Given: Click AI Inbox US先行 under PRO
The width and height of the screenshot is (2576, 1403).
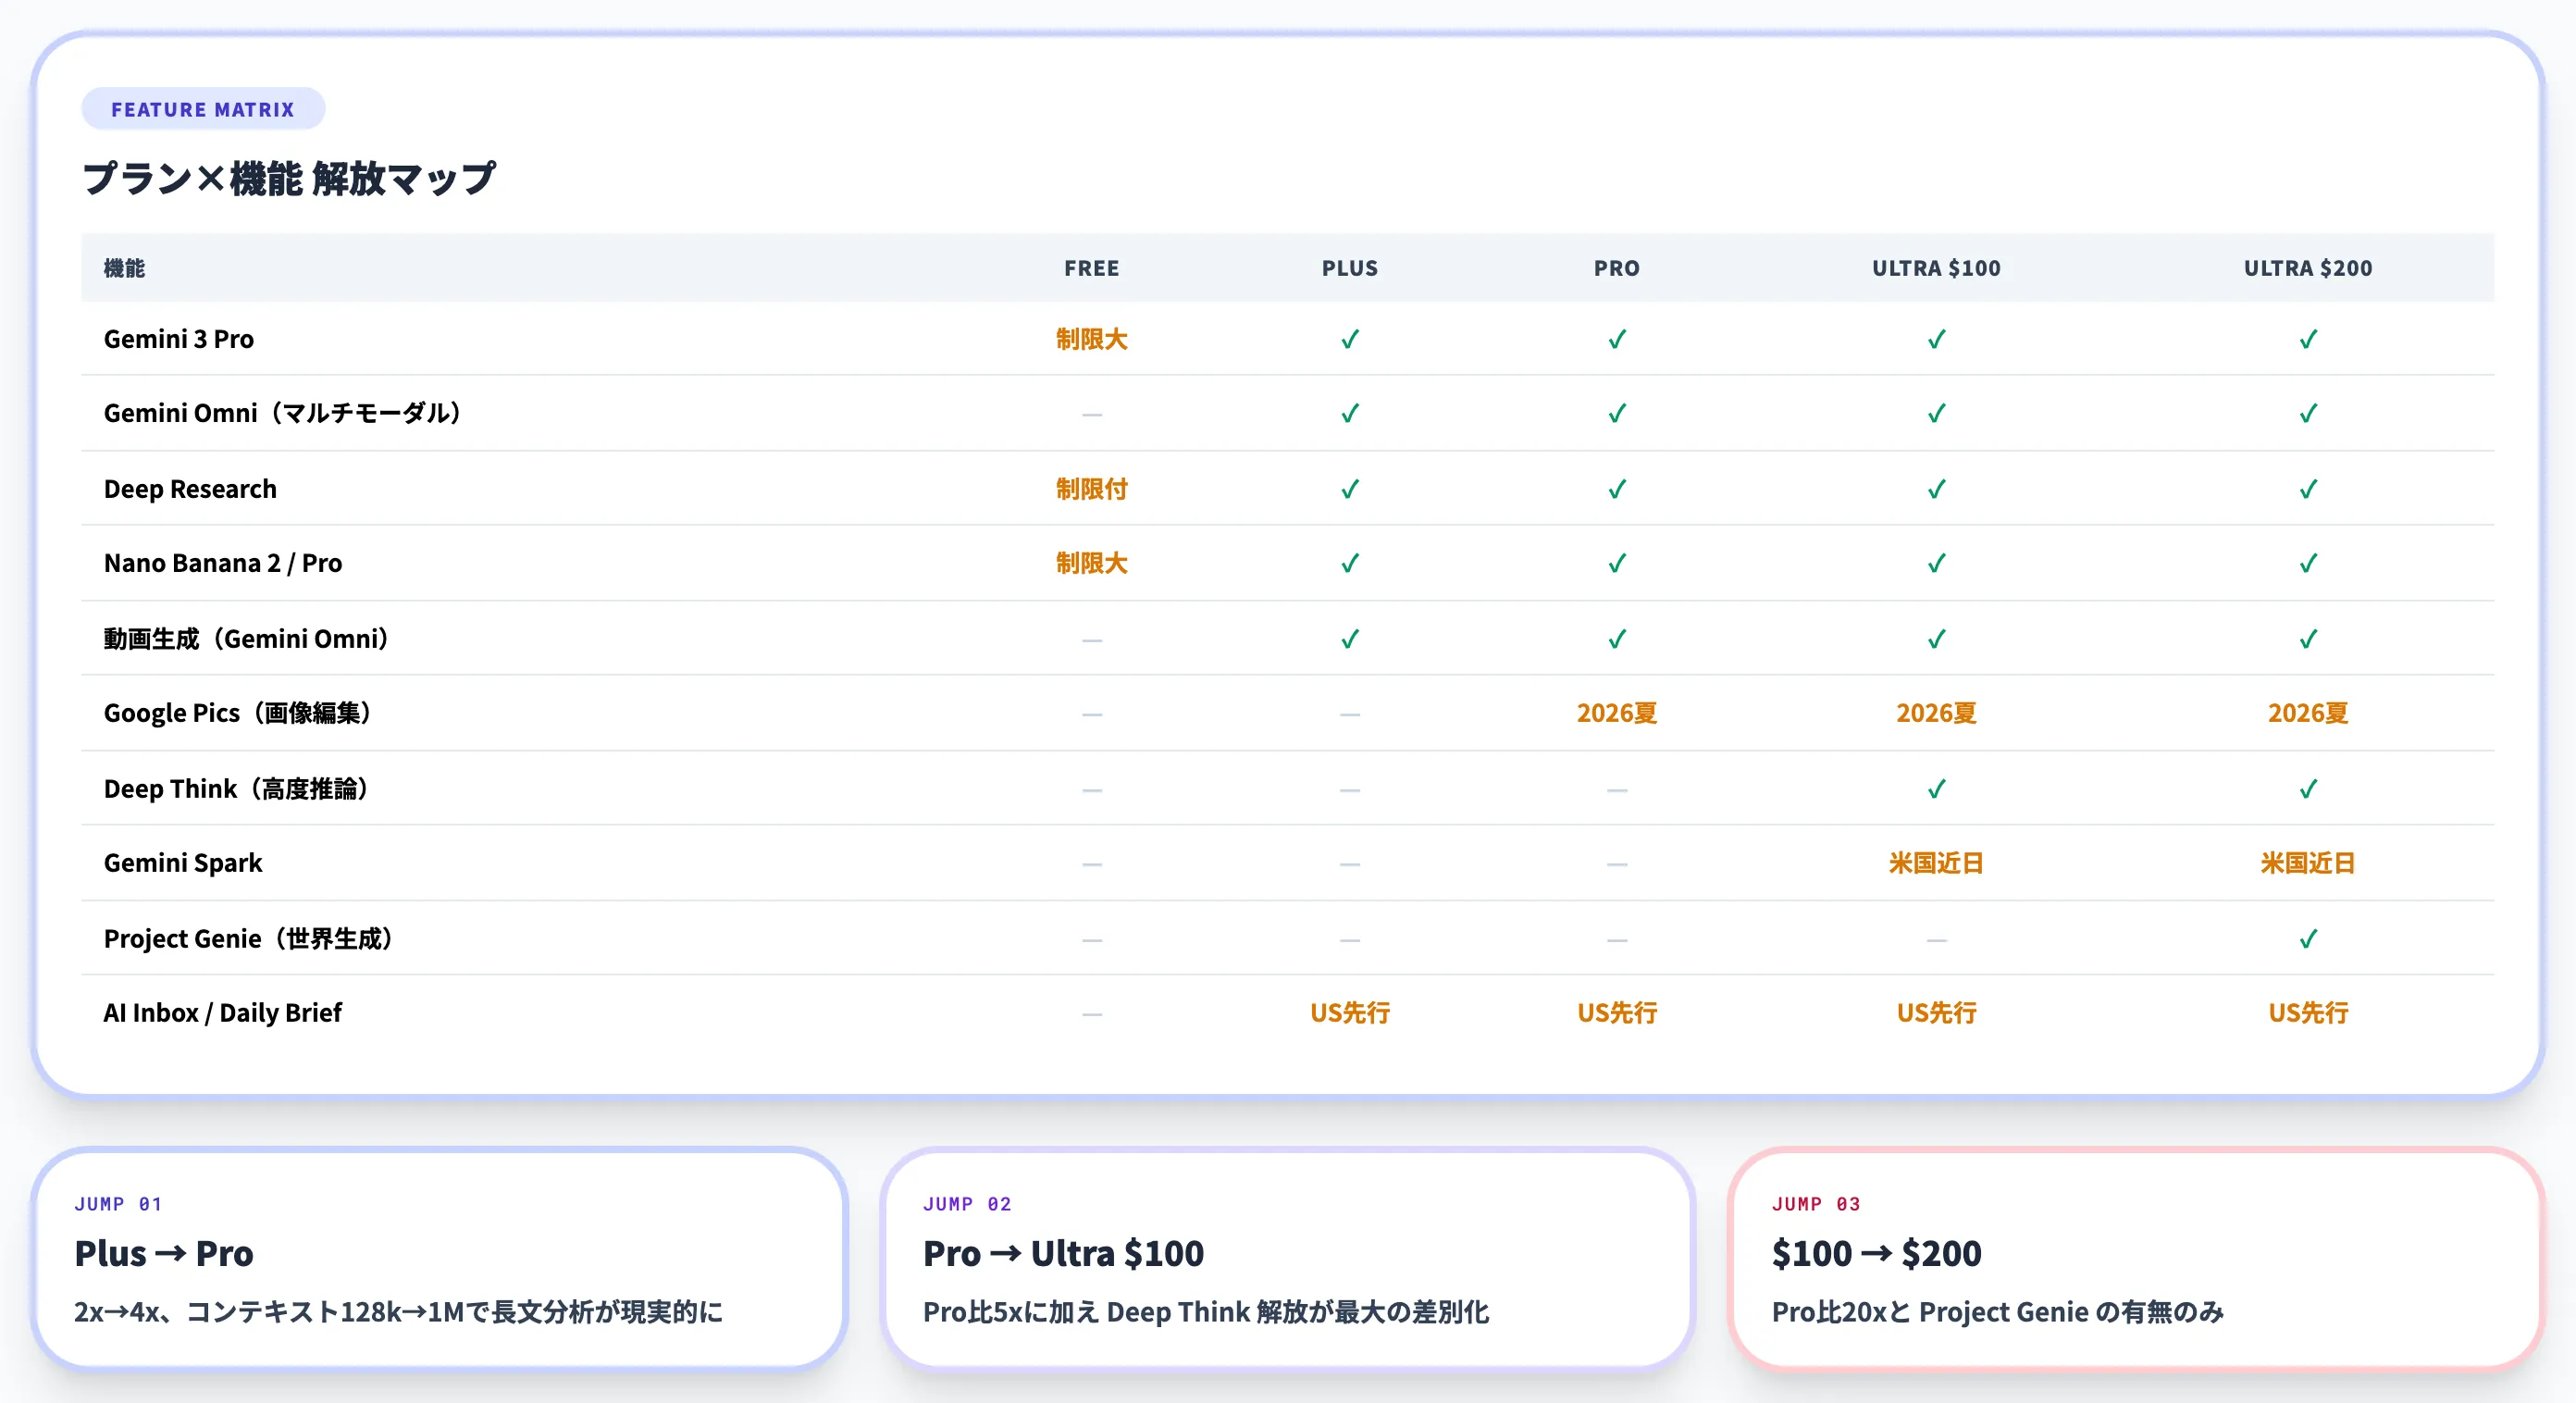Looking at the screenshot, I should tap(1617, 1013).
